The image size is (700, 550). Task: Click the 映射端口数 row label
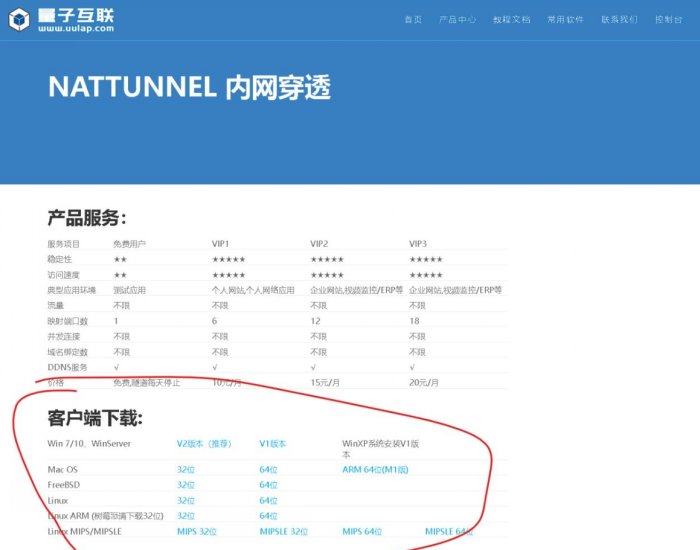(67, 321)
